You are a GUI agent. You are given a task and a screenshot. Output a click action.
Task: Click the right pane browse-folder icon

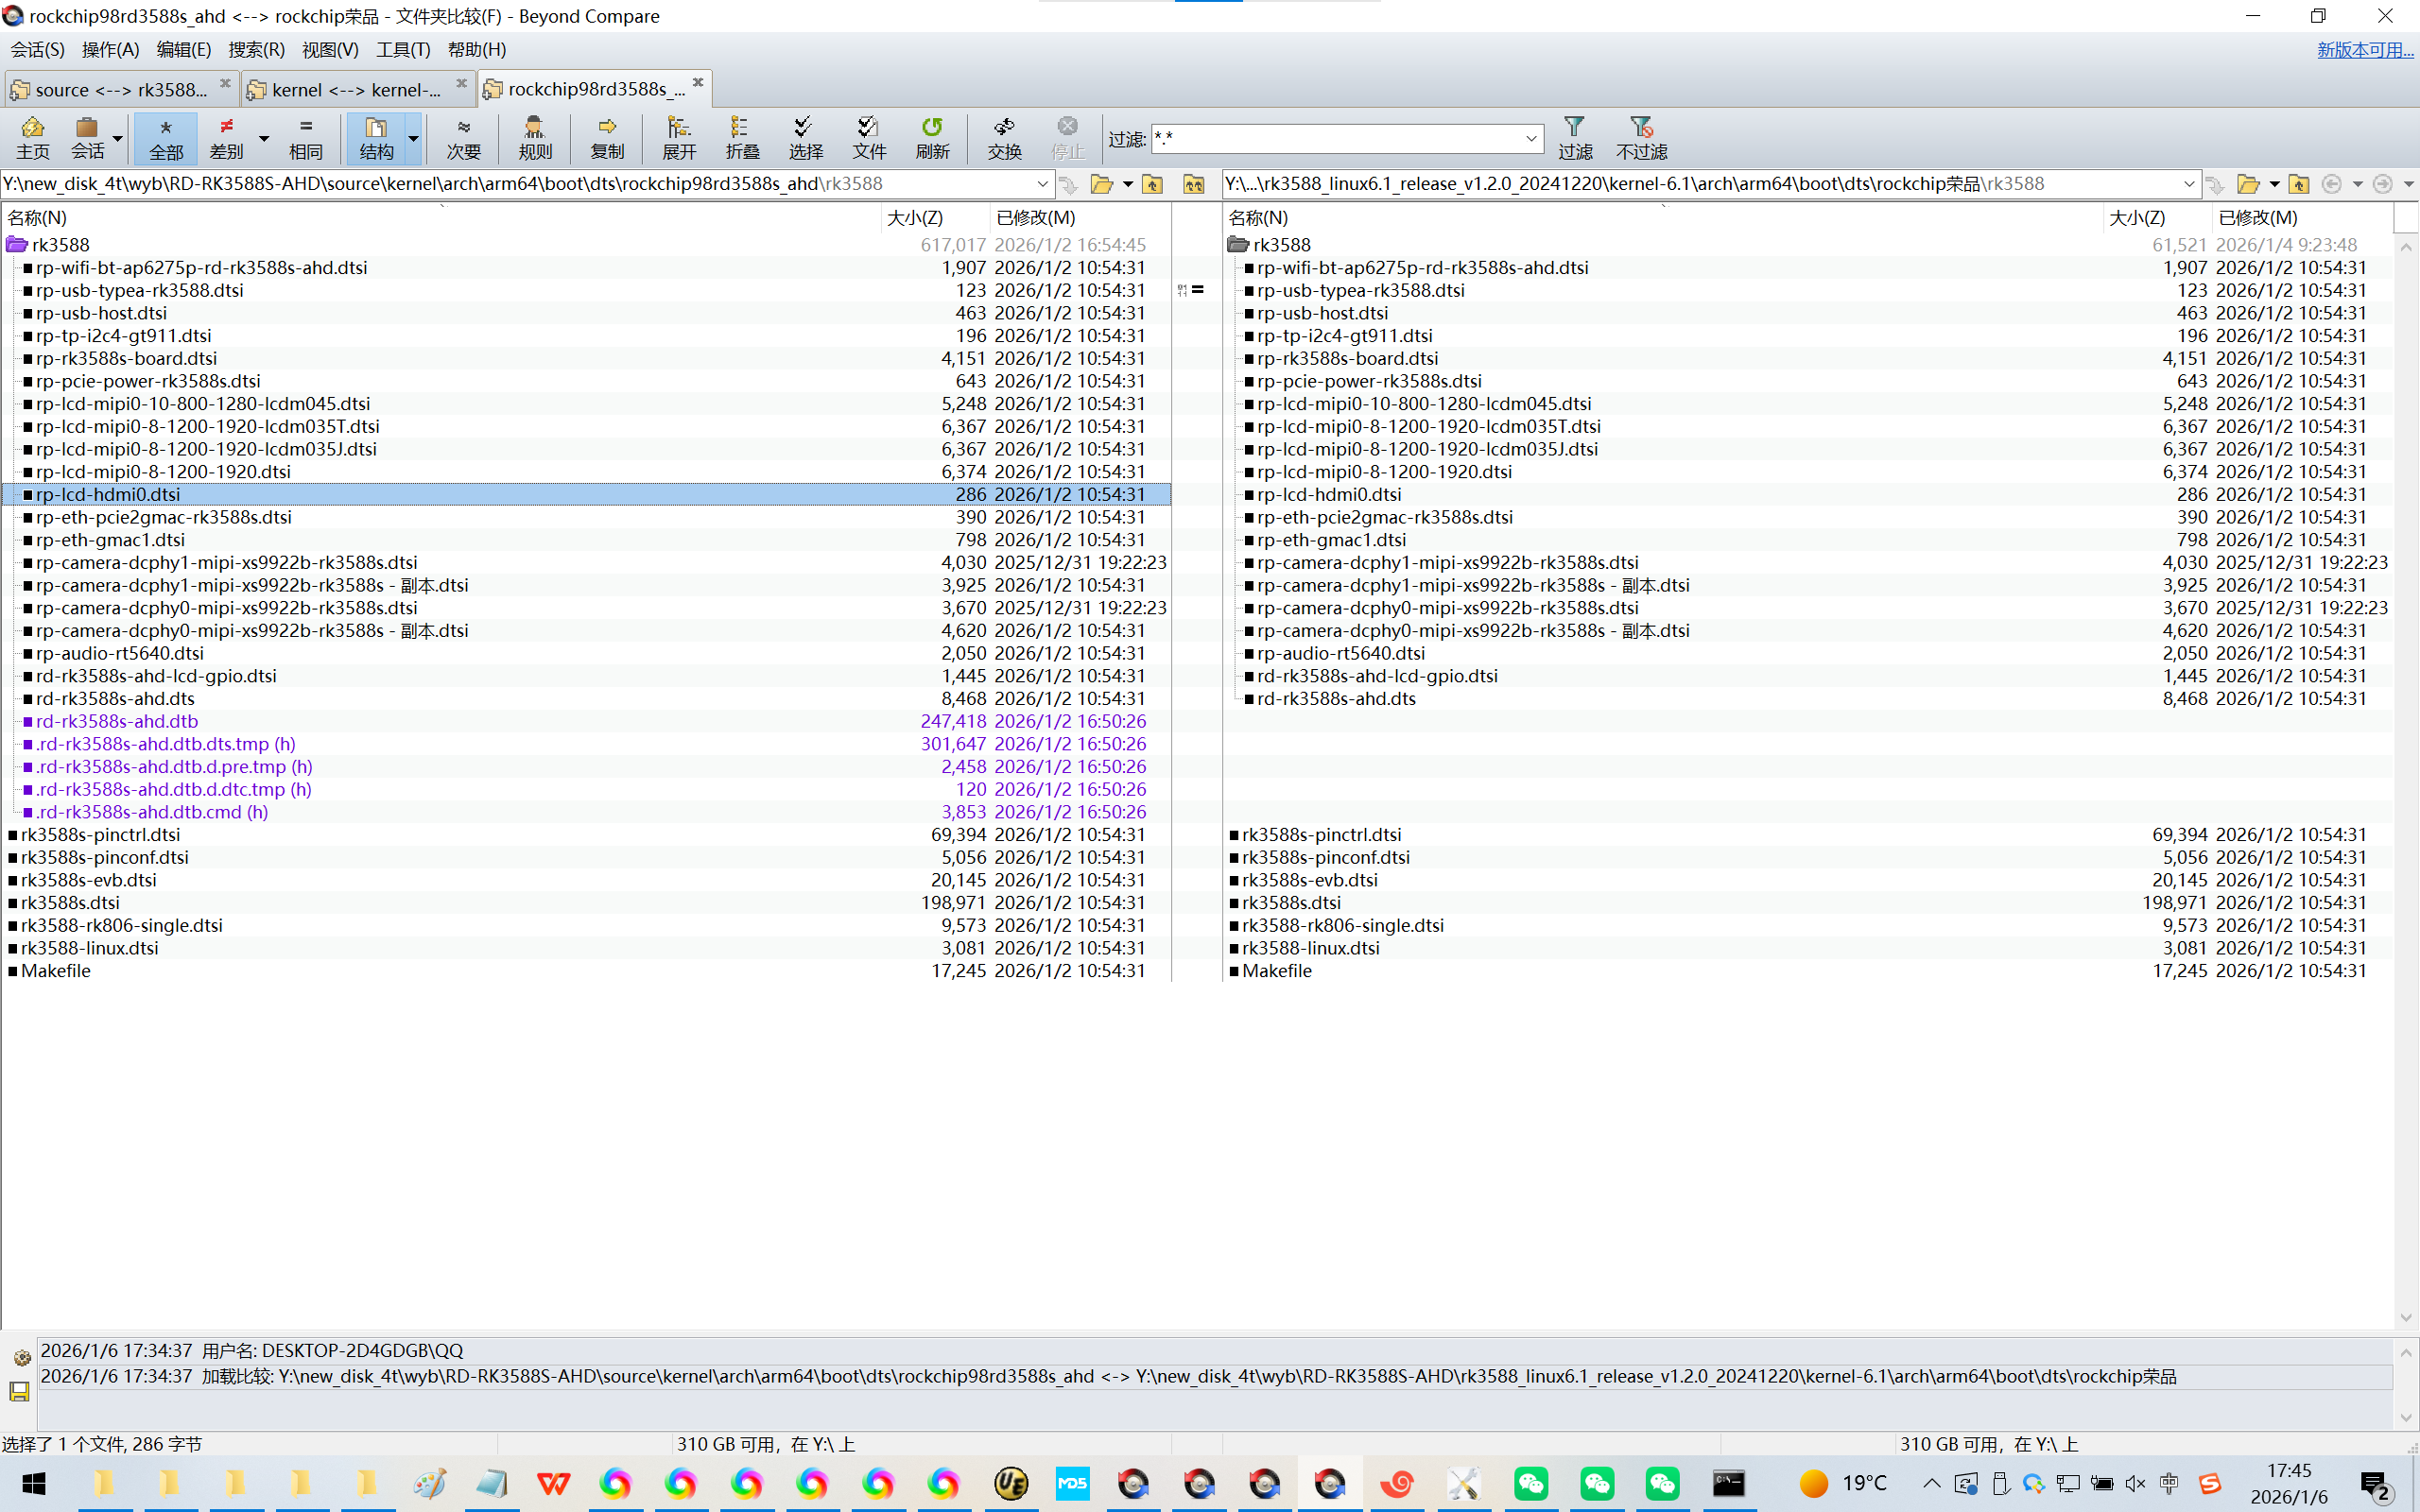pyautogui.click(x=2248, y=184)
